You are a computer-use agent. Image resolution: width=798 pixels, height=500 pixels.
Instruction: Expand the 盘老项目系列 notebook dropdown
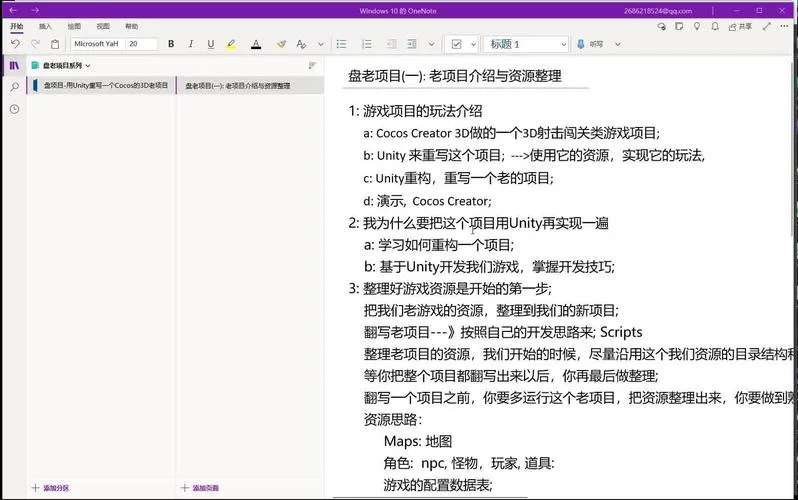coord(61,66)
